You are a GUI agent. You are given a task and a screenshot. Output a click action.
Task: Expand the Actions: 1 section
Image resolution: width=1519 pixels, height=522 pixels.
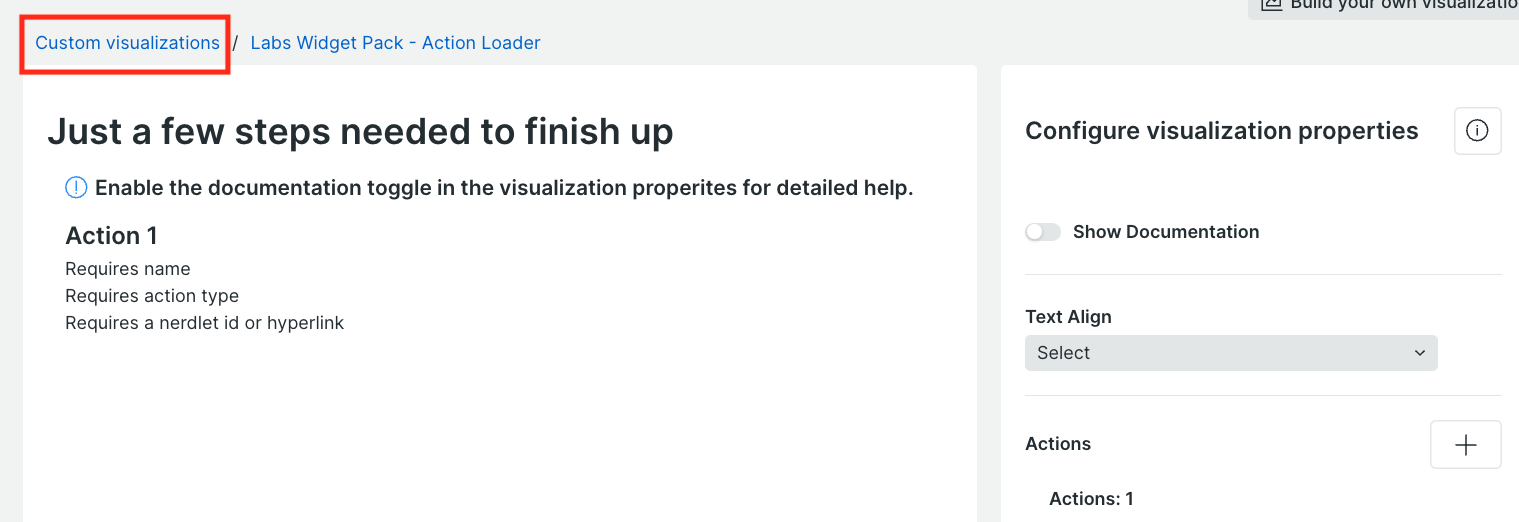coord(1091,498)
